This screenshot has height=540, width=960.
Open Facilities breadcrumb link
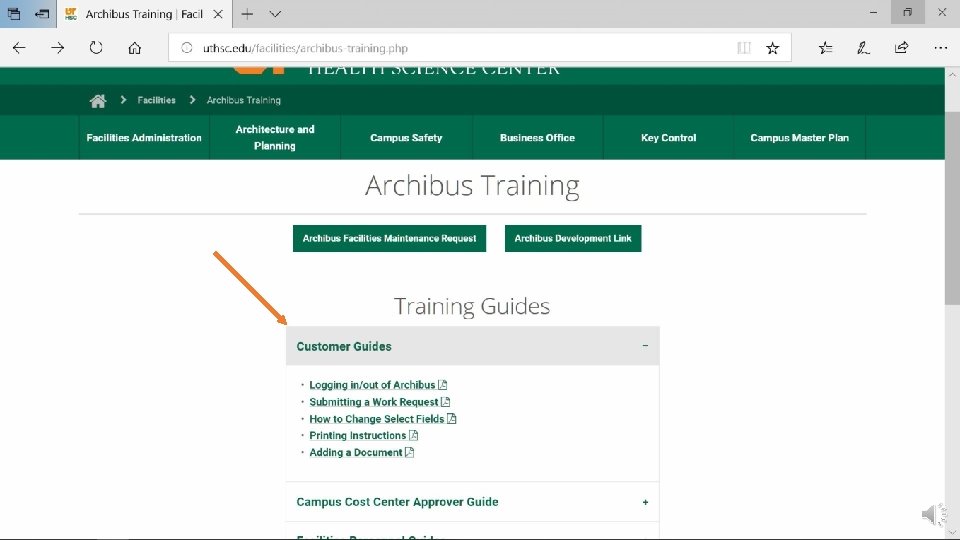pyautogui.click(x=156, y=100)
